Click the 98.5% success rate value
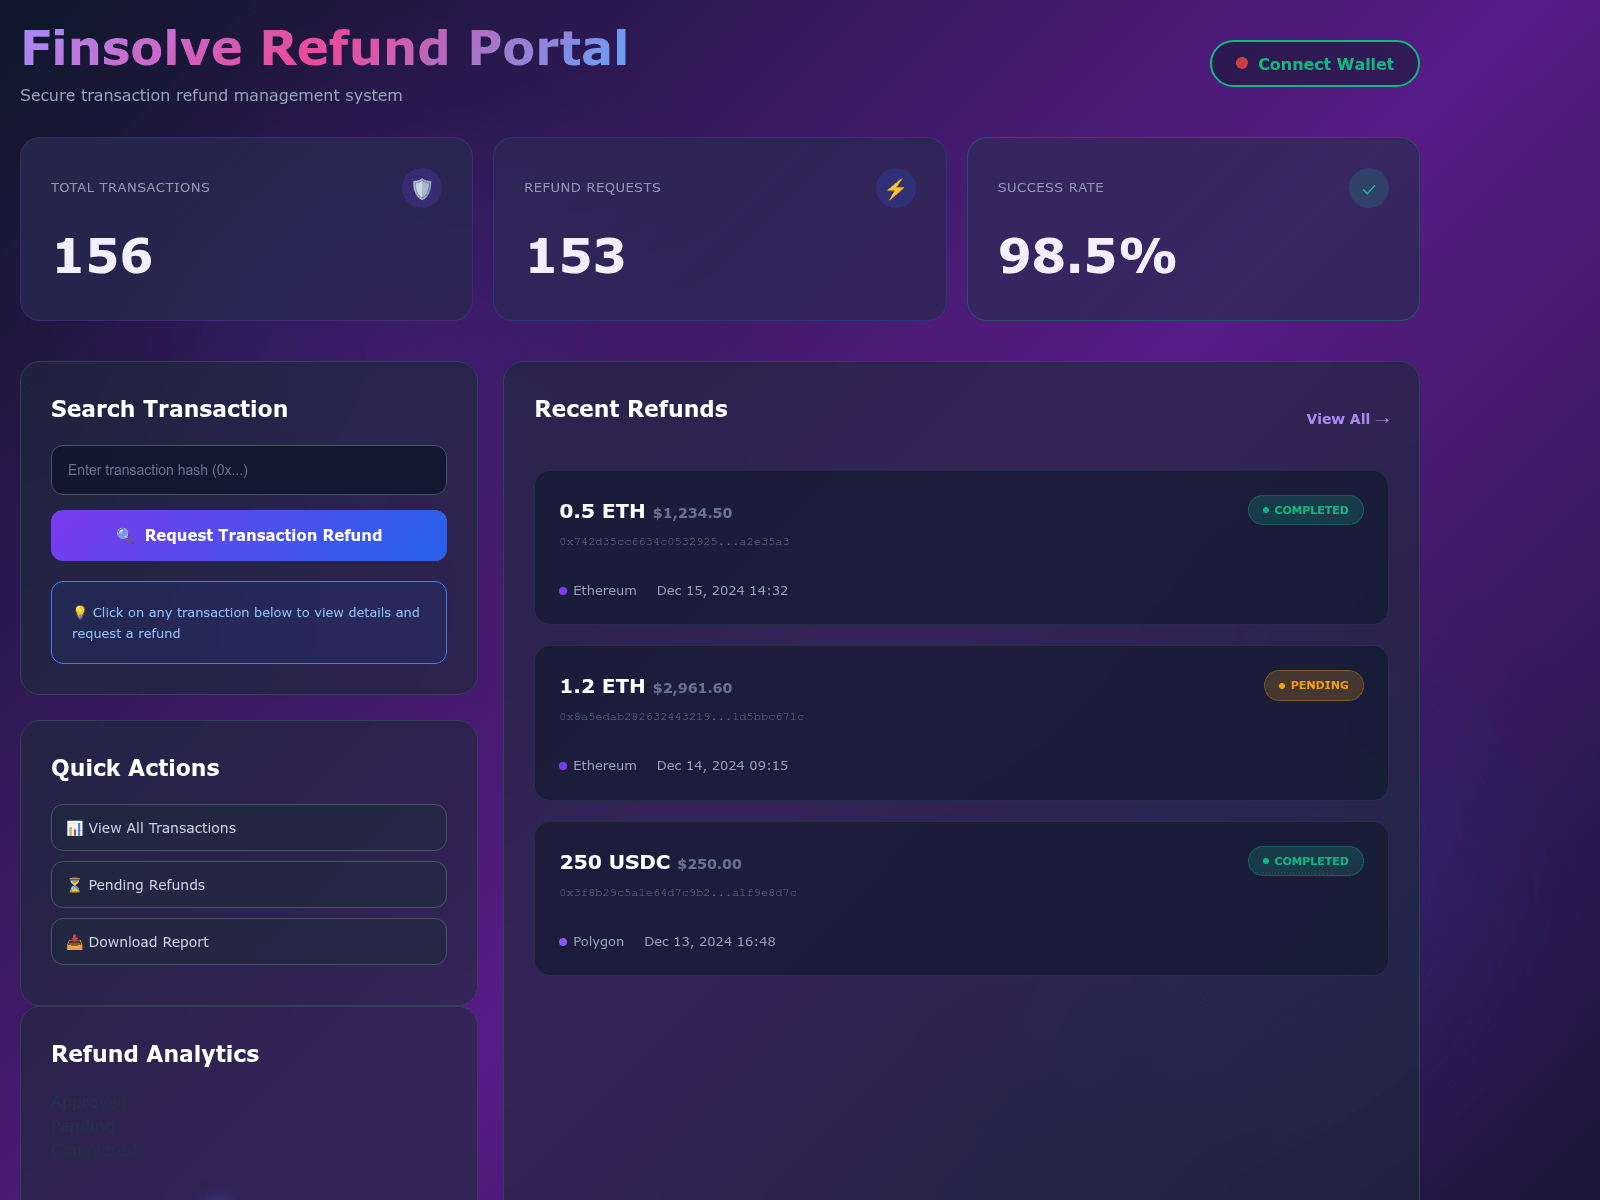The width and height of the screenshot is (1600, 1200). coord(1087,256)
